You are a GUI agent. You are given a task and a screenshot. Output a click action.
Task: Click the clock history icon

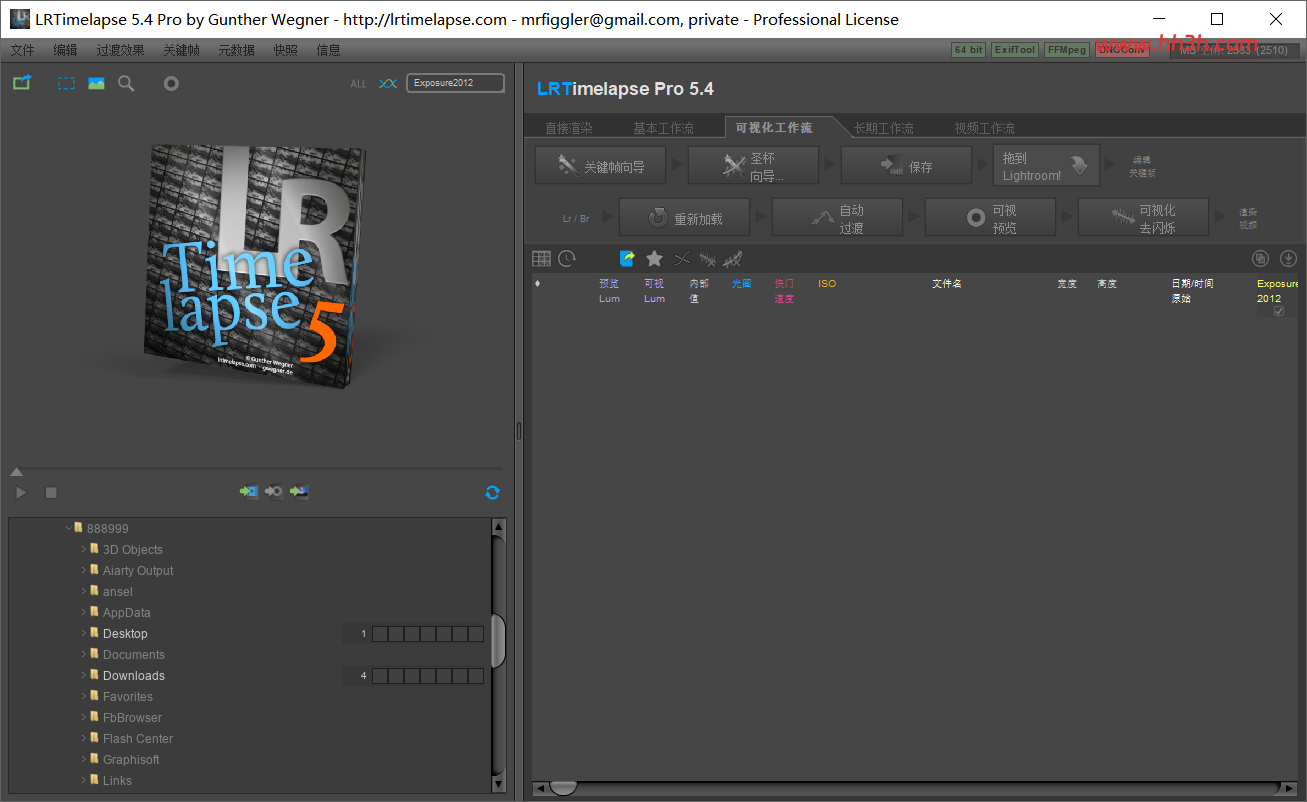pyautogui.click(x=567, y=259)
